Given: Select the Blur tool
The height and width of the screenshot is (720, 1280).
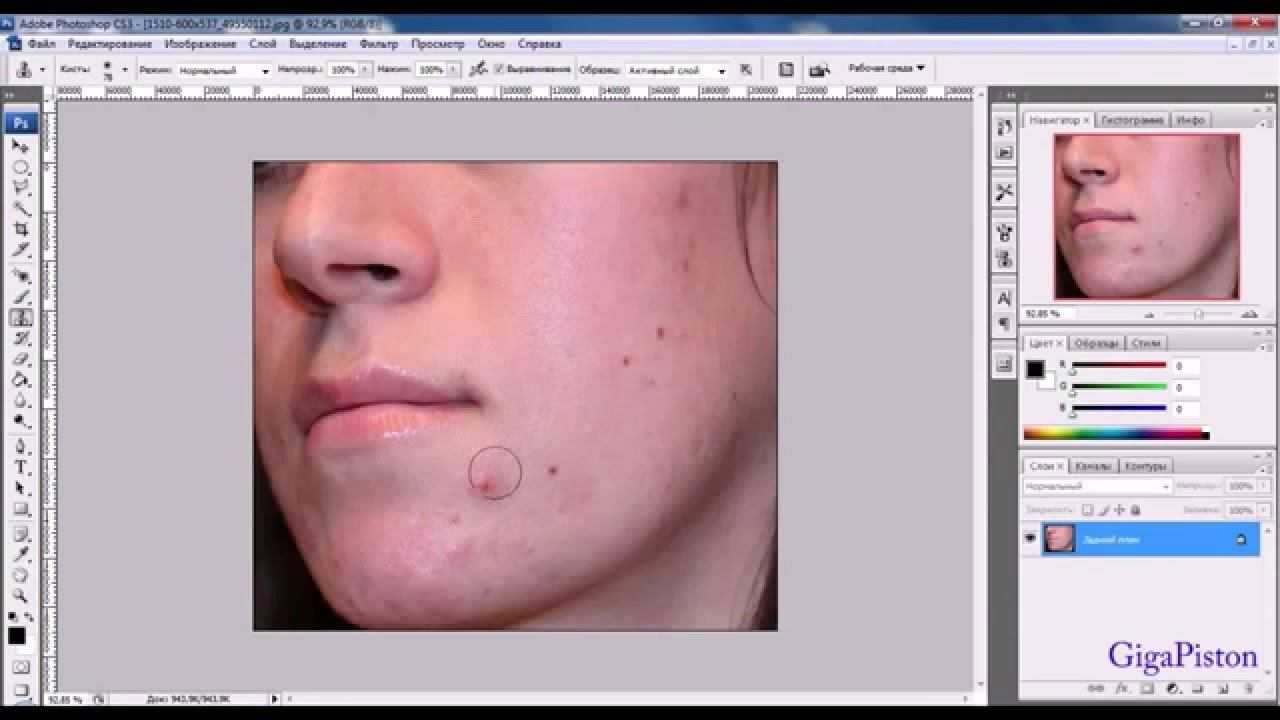Looking at the screenshot, I should click(21, 401).
